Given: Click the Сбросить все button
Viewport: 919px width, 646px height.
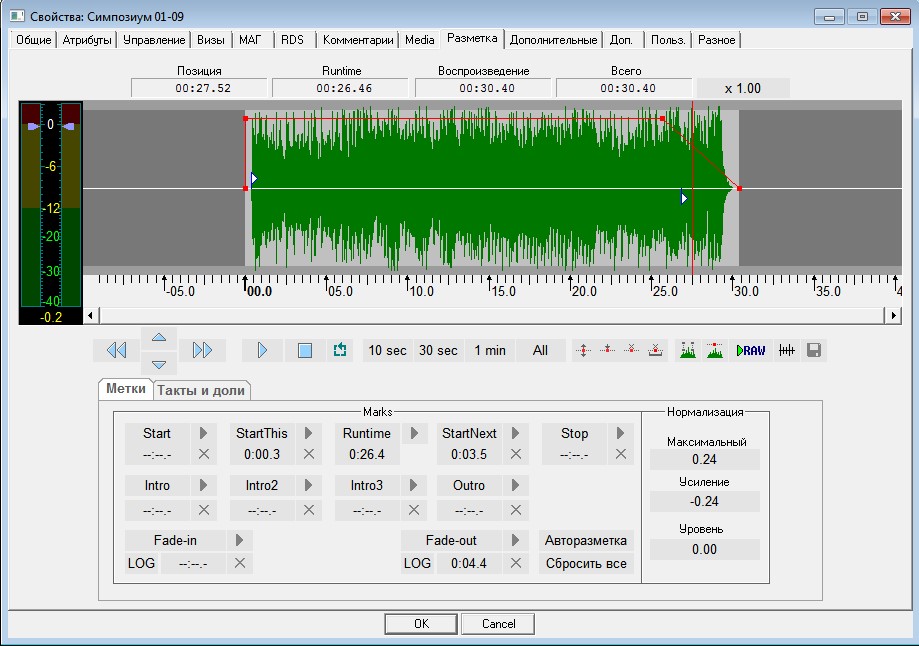Looking at the screenshot, I should point(587,563).
